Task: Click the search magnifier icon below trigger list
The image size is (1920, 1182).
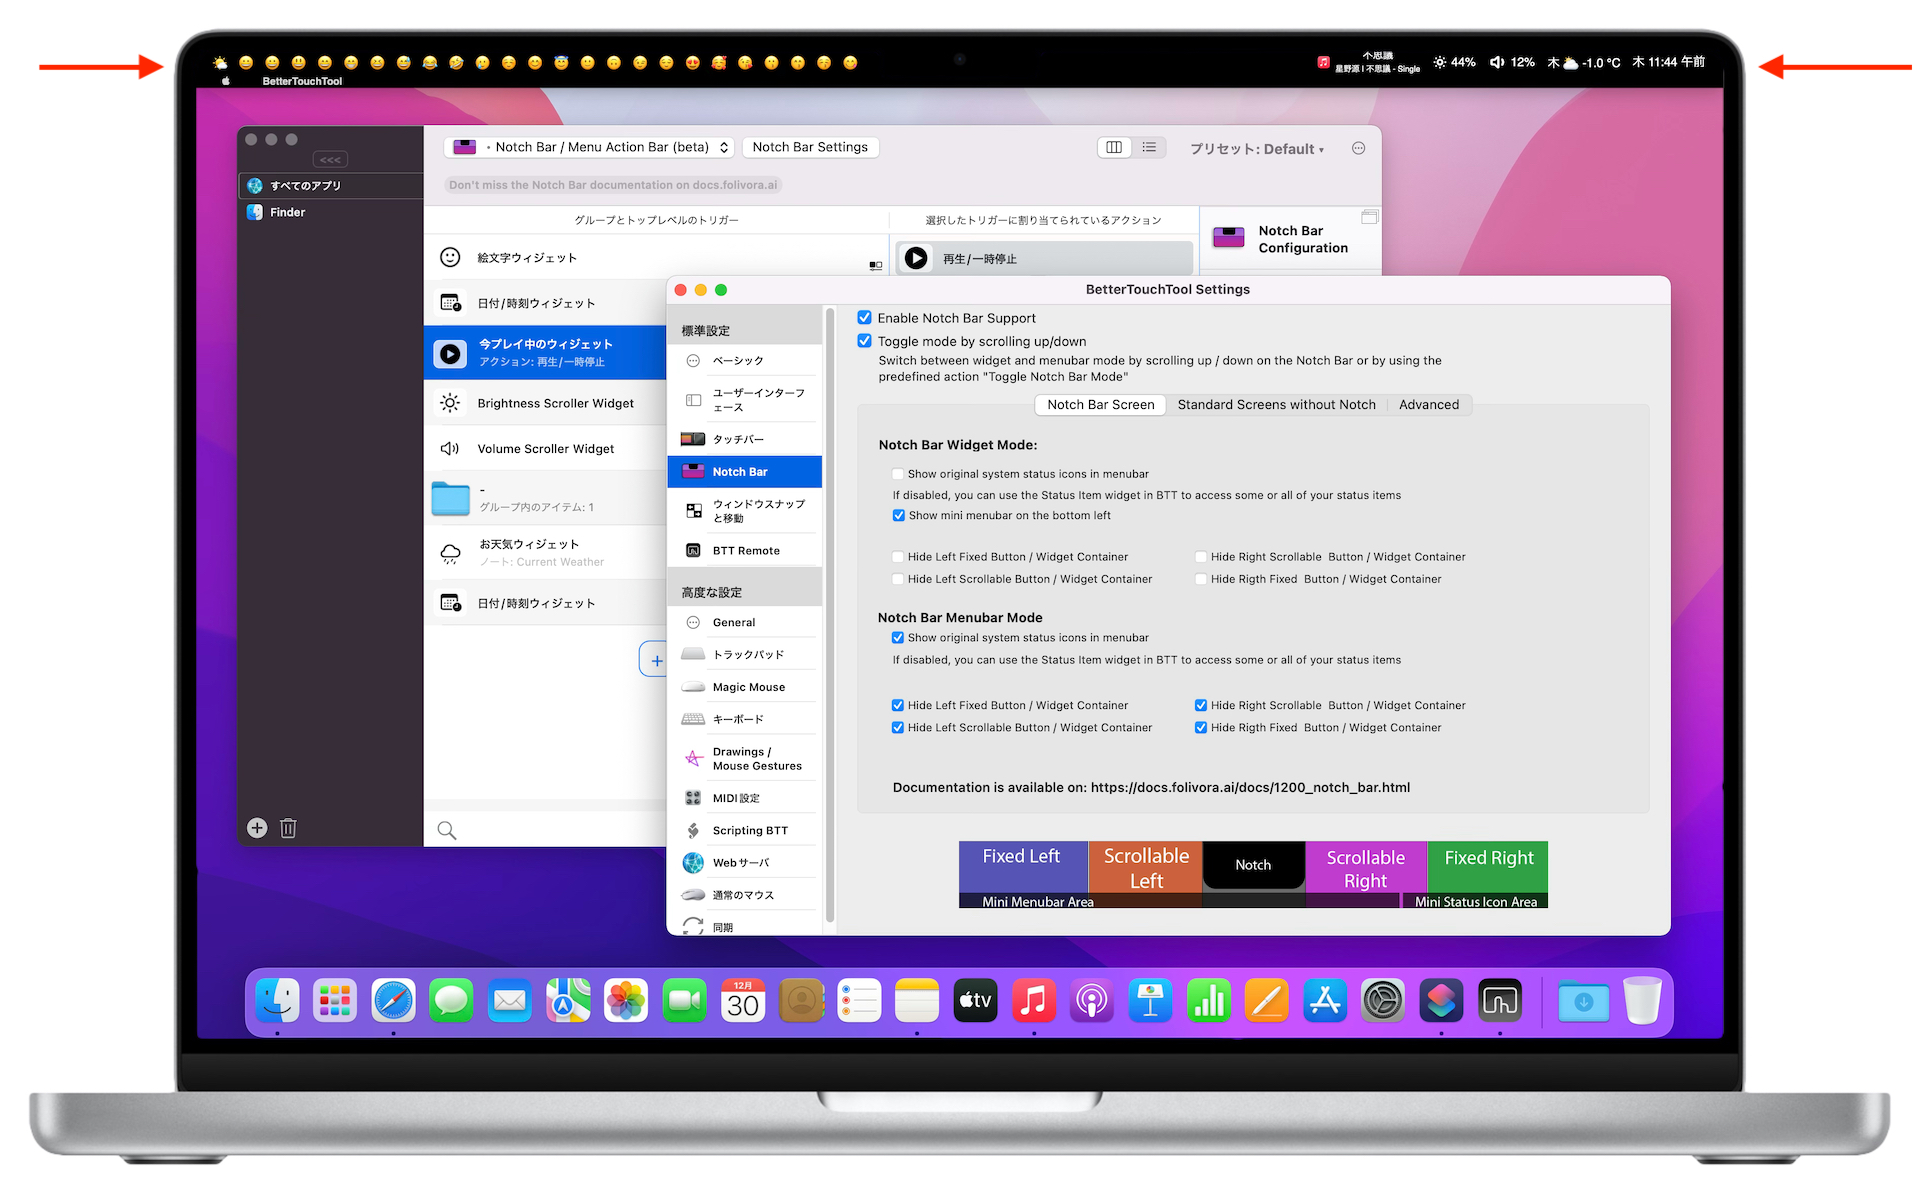Action: 447,830
